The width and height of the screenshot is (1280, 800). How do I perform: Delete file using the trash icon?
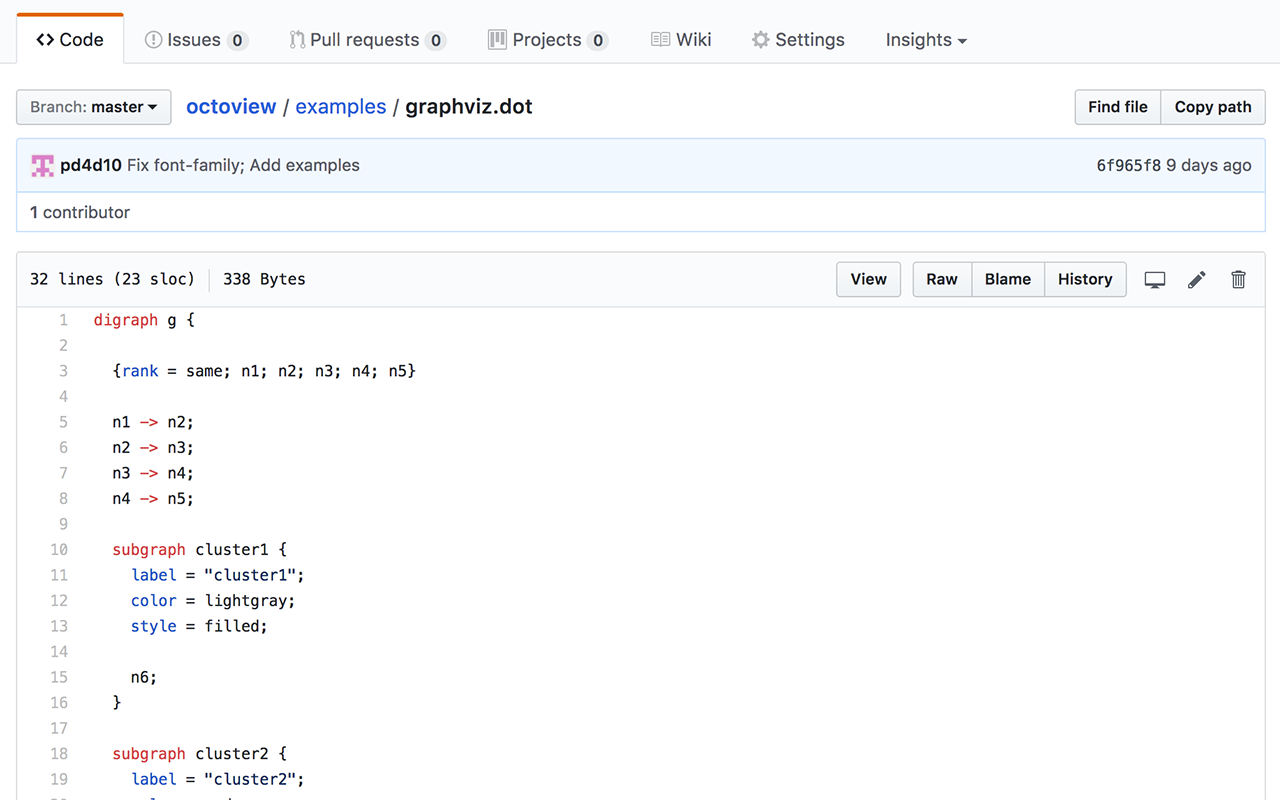(1238, 280)
